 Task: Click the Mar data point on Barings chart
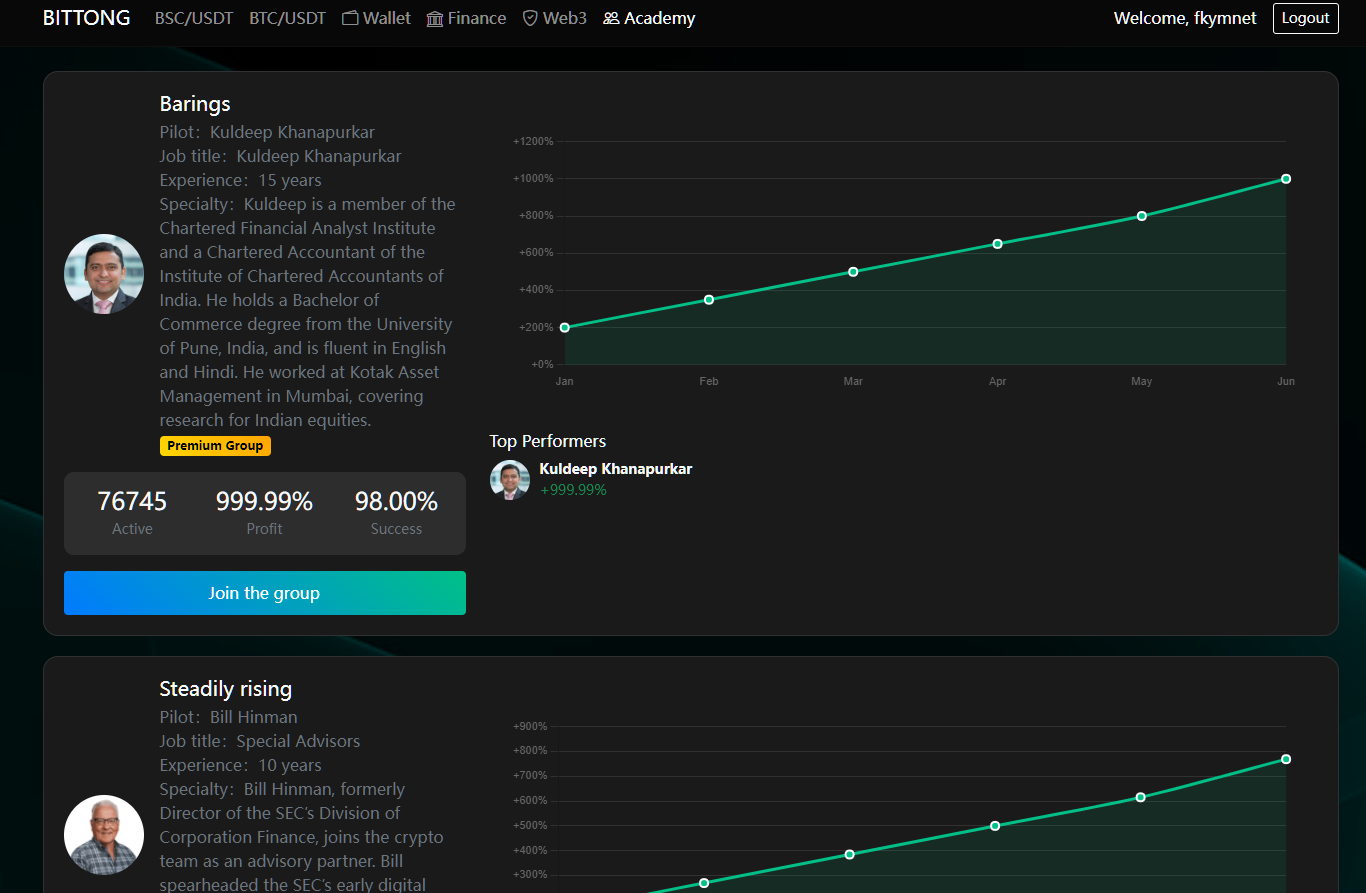coord(853,272)
